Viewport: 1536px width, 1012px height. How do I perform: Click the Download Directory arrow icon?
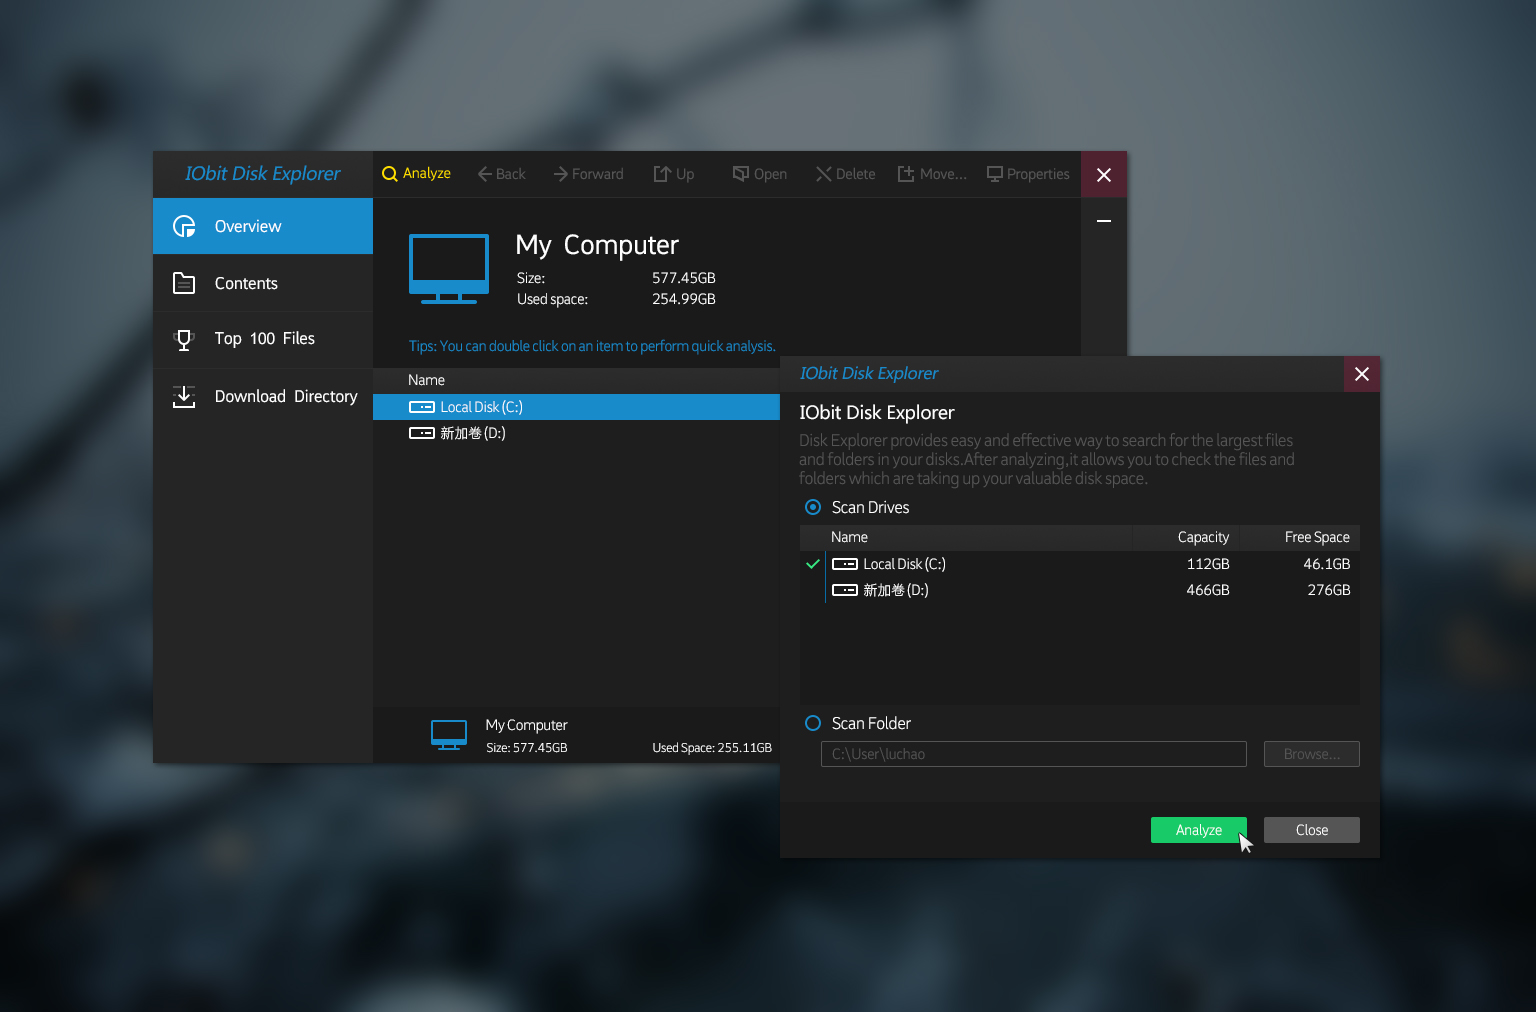tap(184, 397)
